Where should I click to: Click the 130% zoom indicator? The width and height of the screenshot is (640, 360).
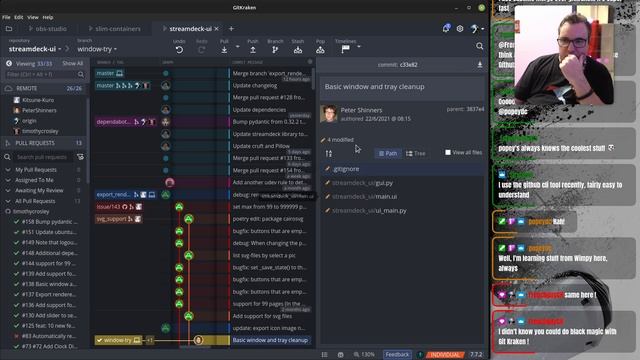tap(364, 354)
